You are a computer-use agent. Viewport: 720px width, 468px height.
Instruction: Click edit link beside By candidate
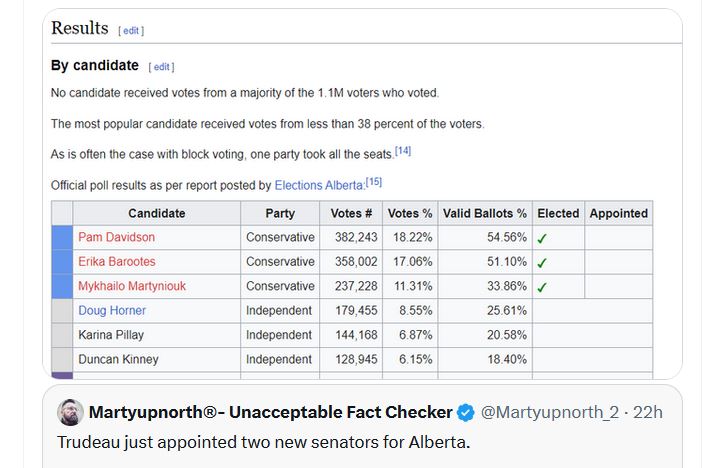click(162, 67)
